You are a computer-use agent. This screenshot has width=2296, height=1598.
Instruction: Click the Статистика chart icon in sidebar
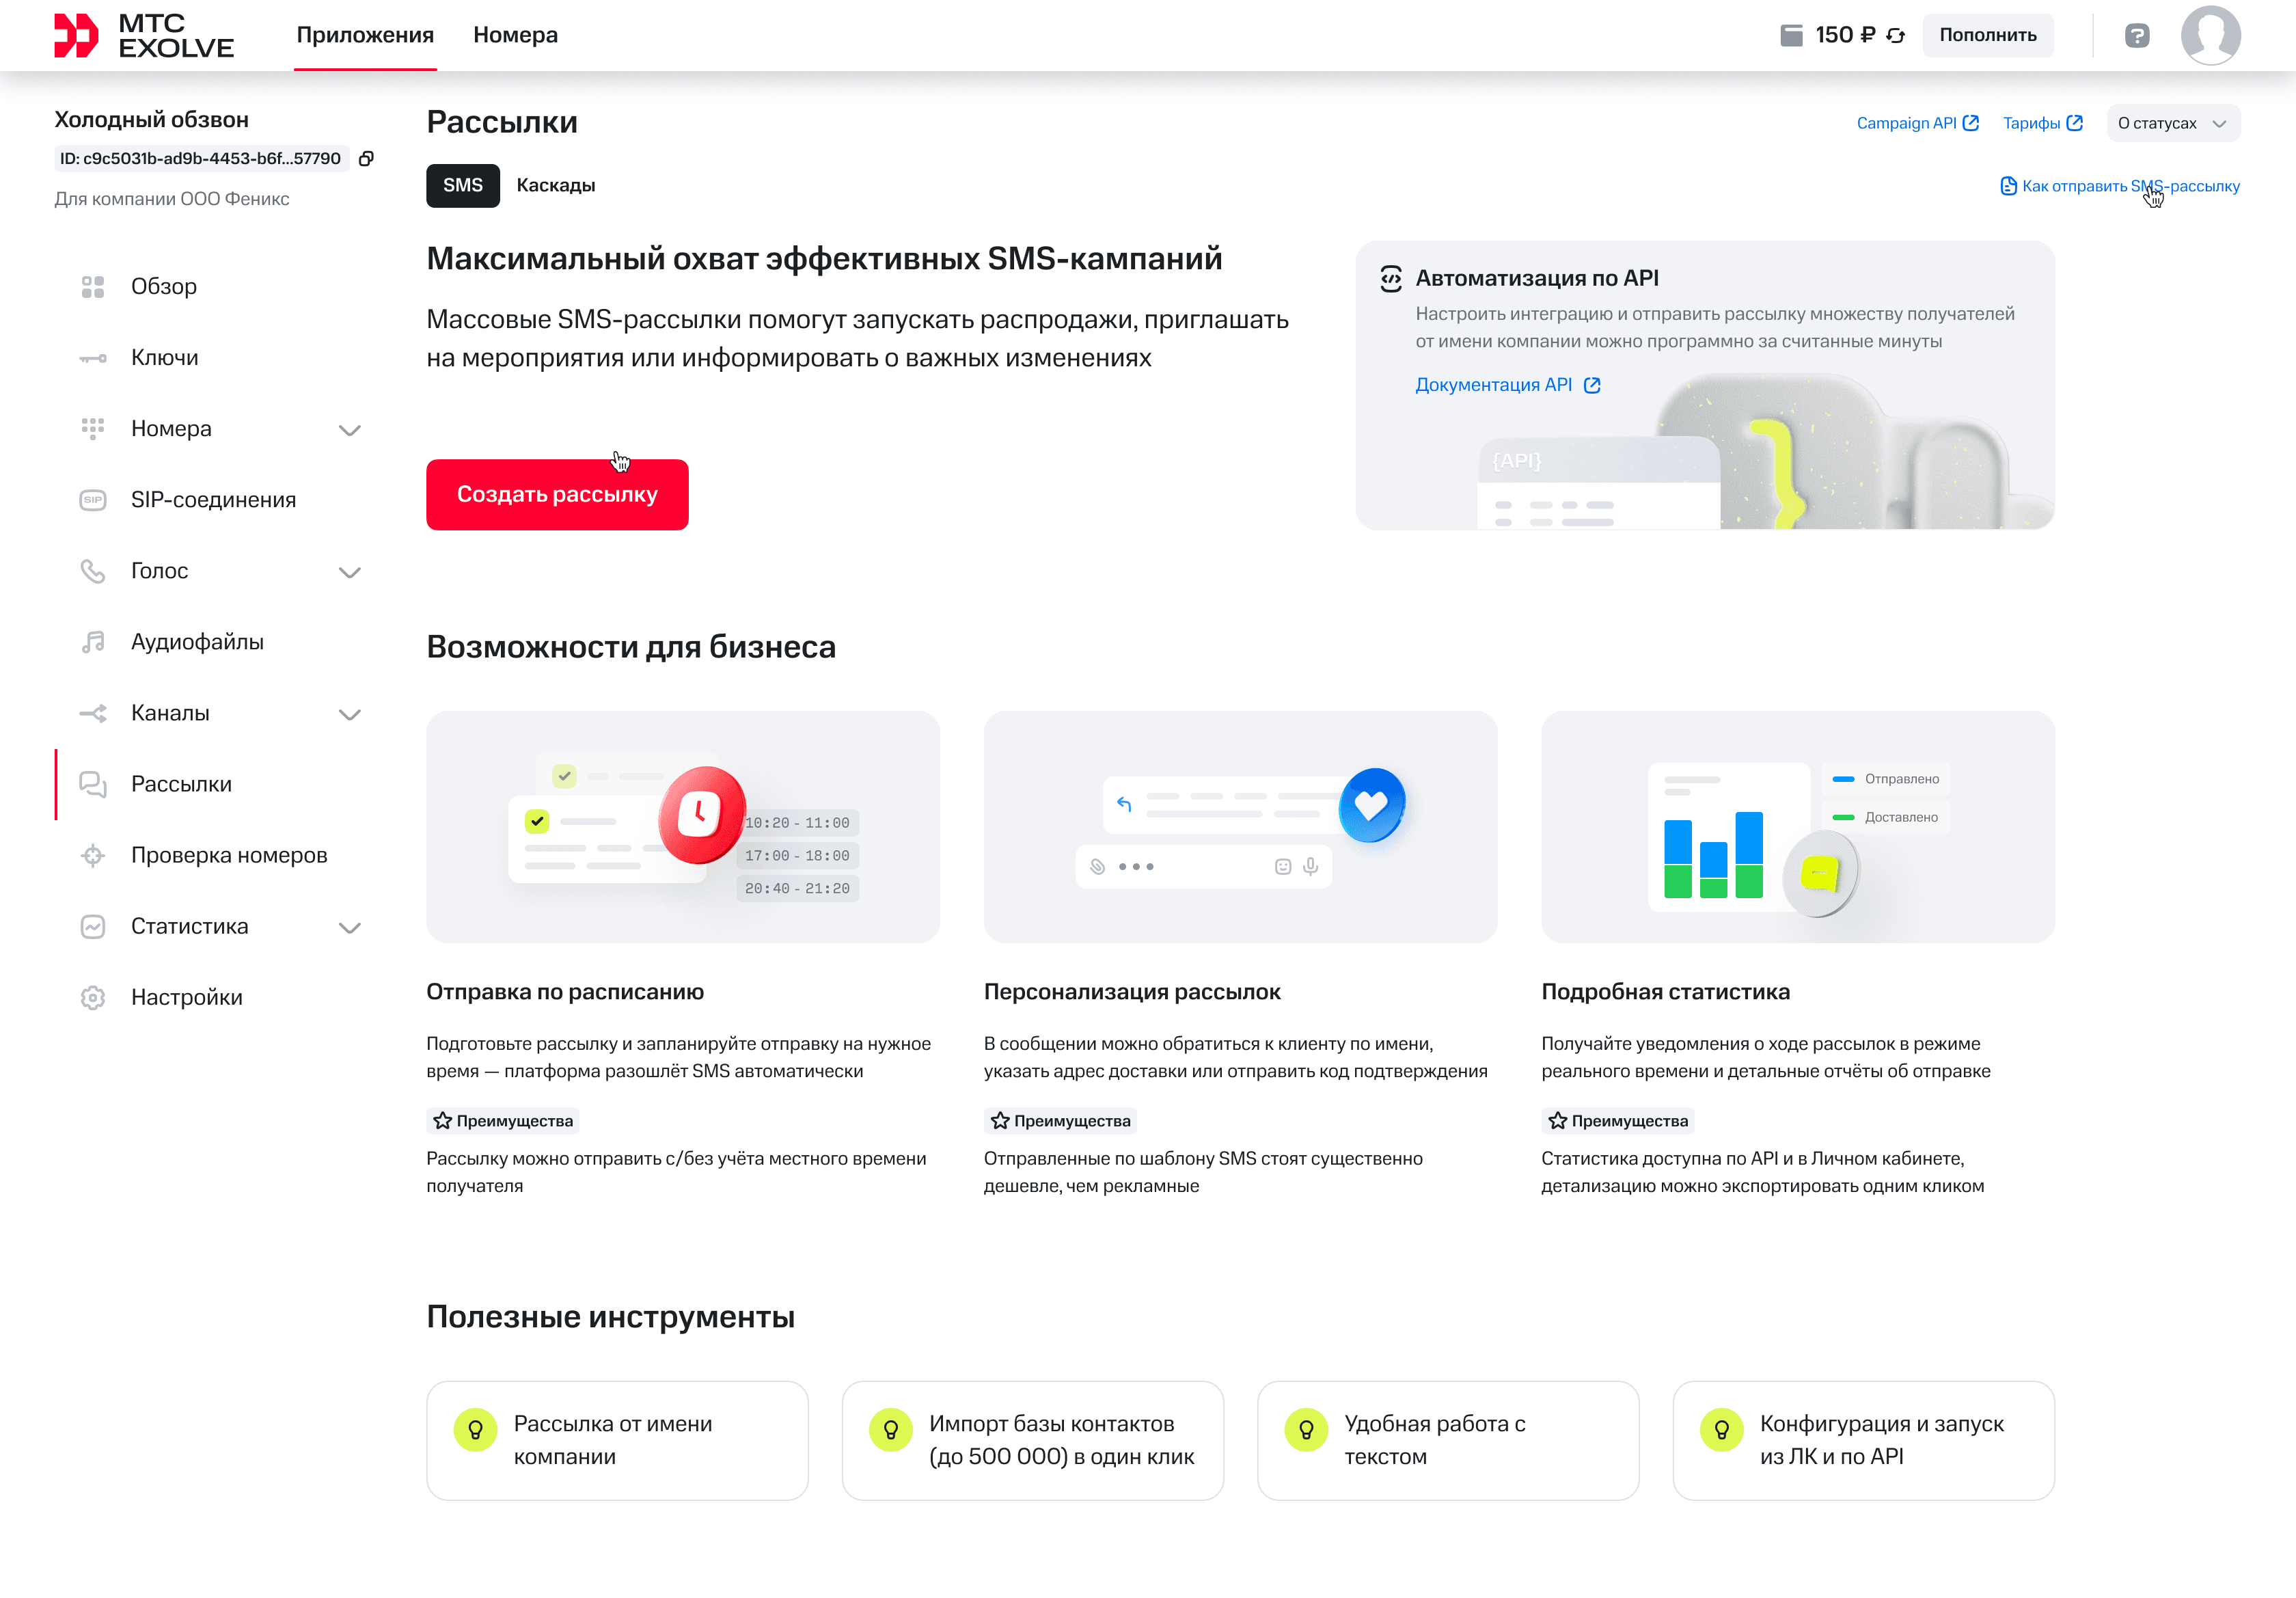93,926
